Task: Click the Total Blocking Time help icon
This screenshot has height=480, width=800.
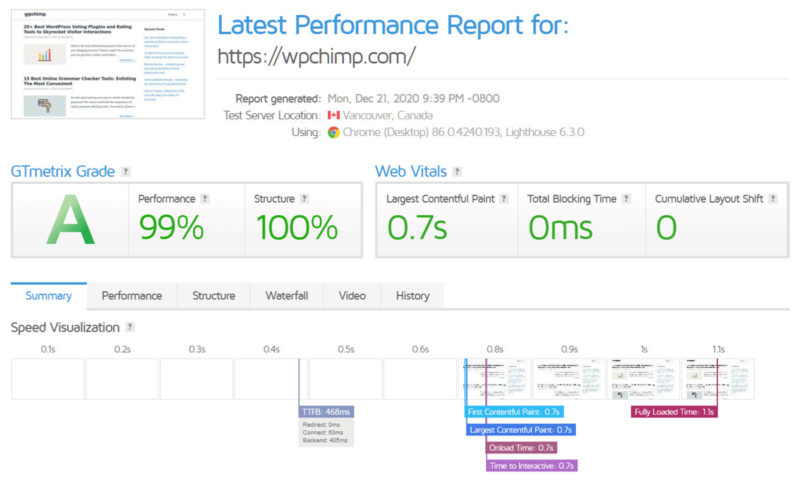Action: pos(627,198)
